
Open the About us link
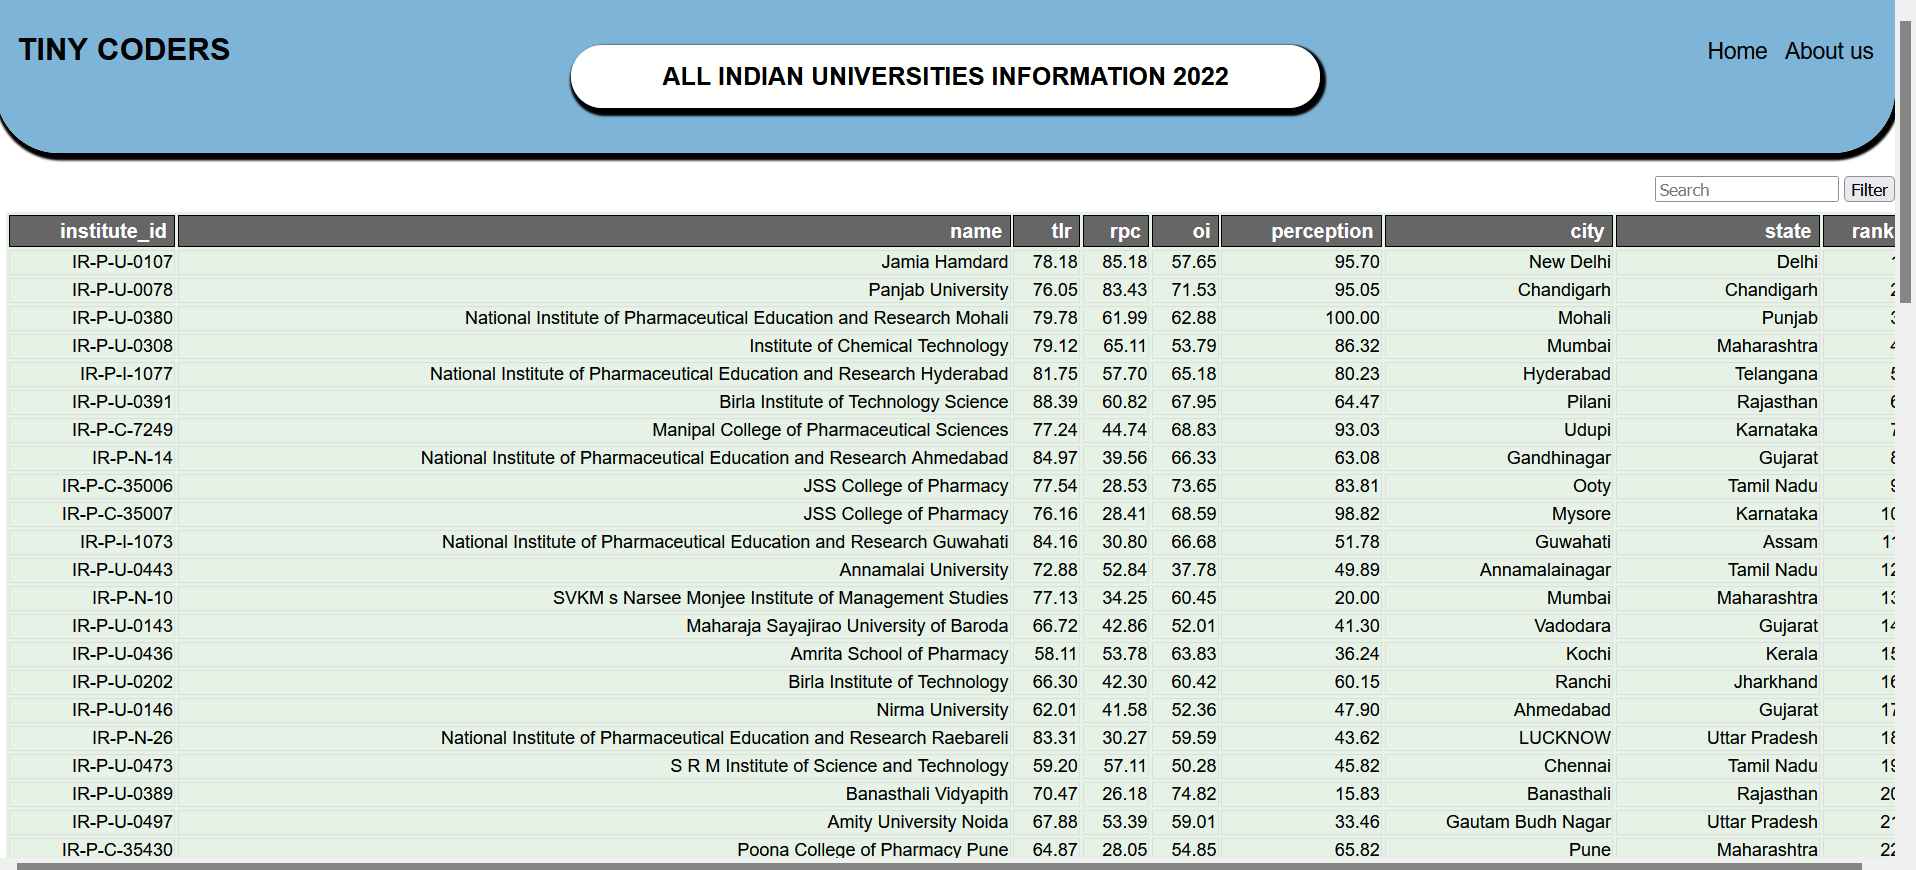point(1829,51)
